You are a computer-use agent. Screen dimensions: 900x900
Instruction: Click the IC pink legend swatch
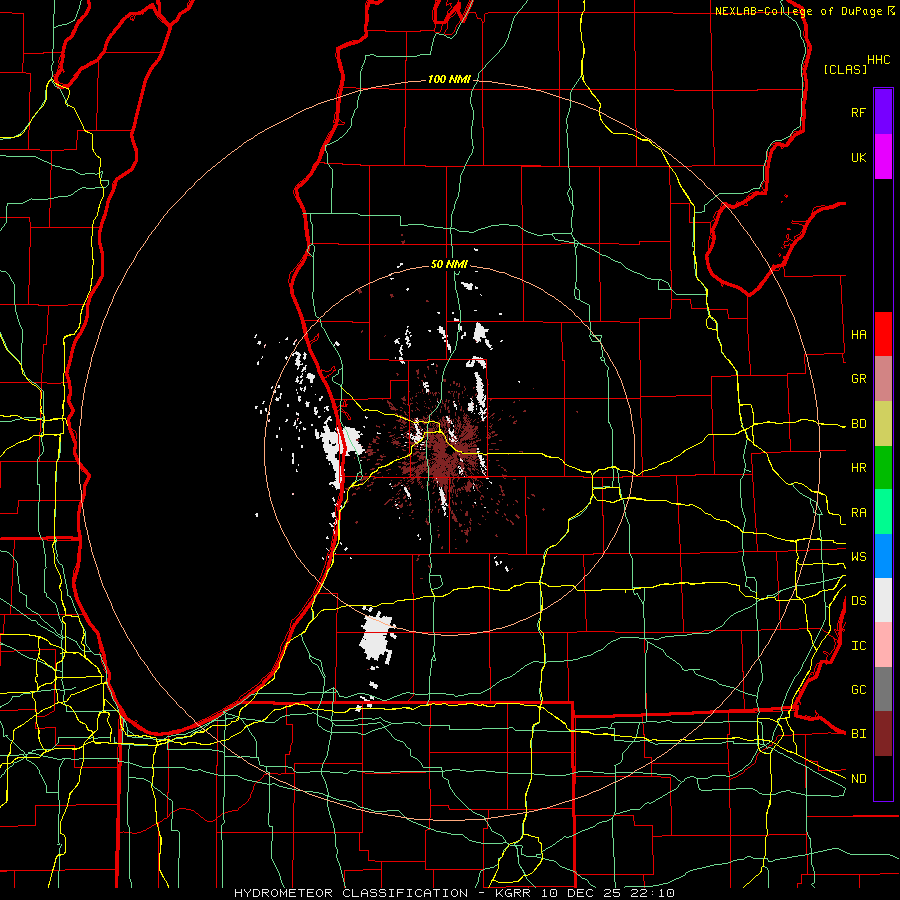(883, 645)
